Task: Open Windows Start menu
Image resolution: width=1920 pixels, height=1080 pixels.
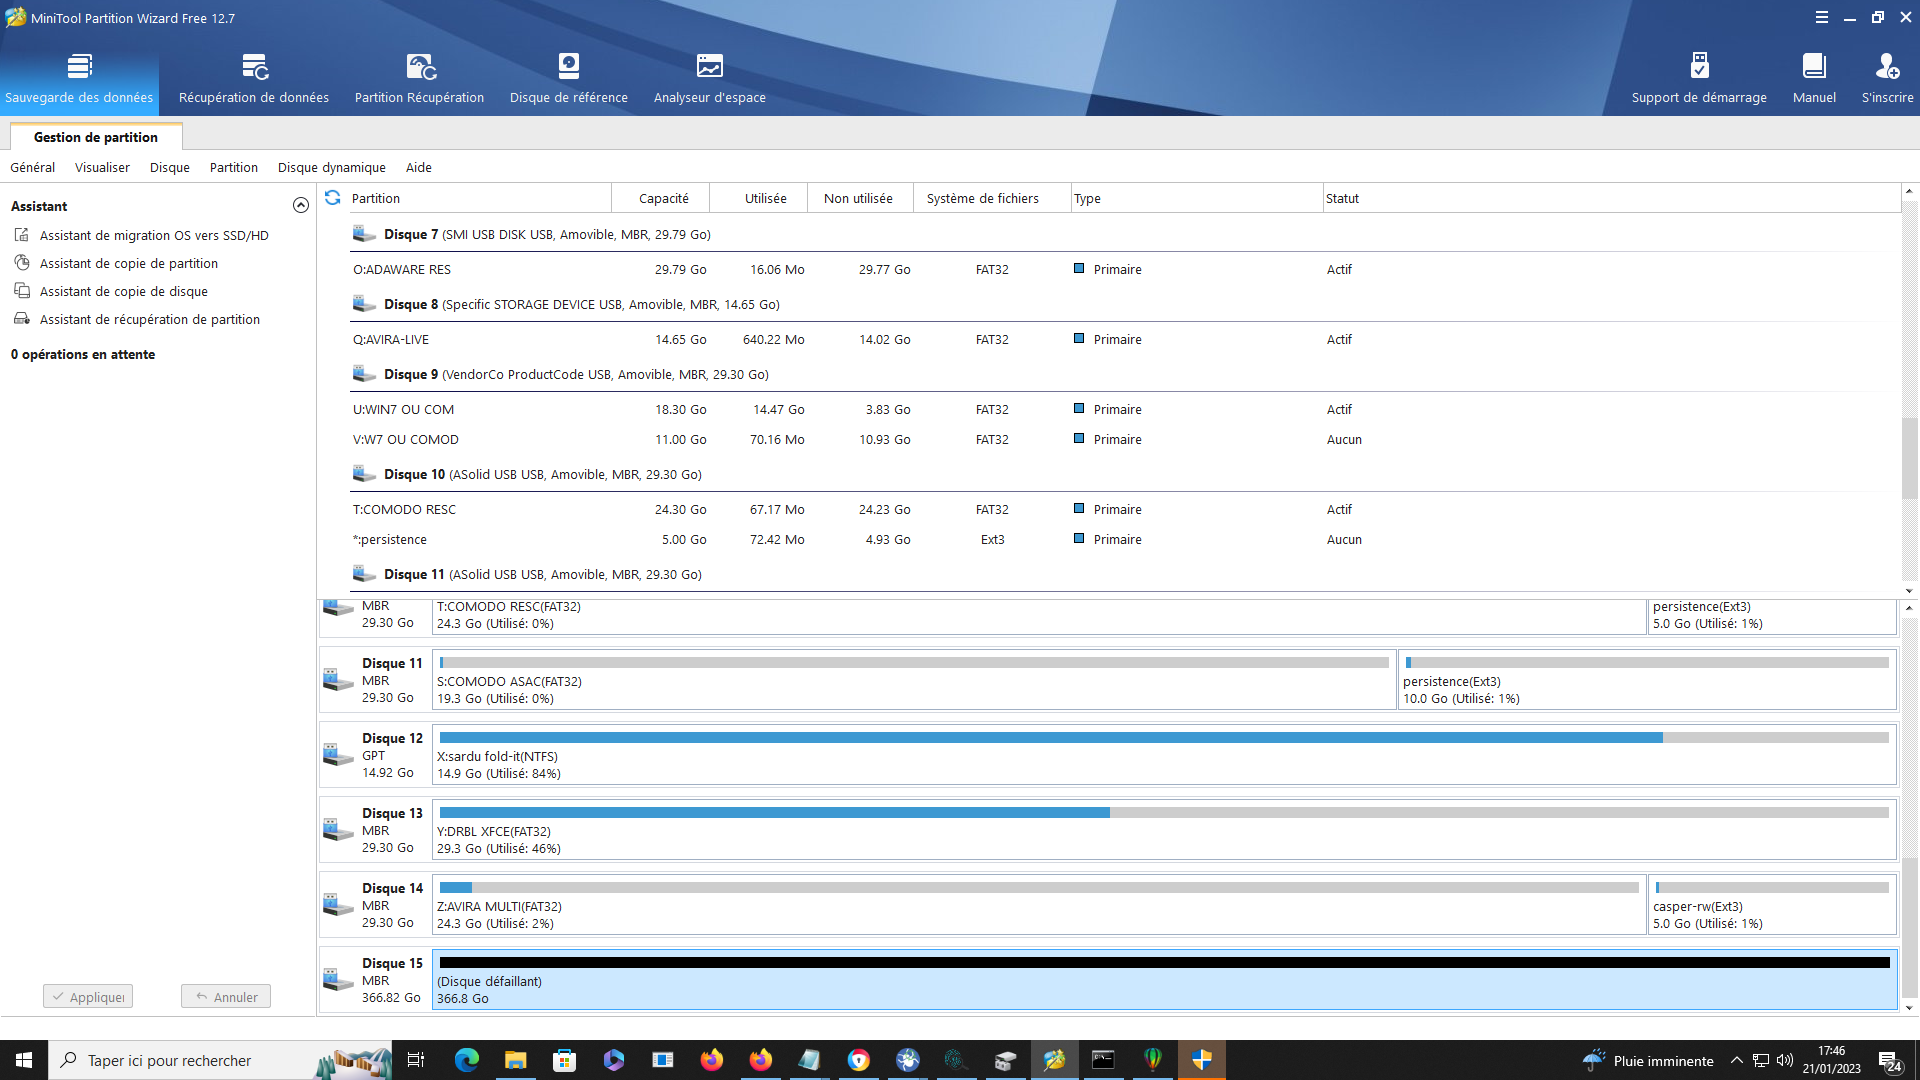Action: point(24,1060)
